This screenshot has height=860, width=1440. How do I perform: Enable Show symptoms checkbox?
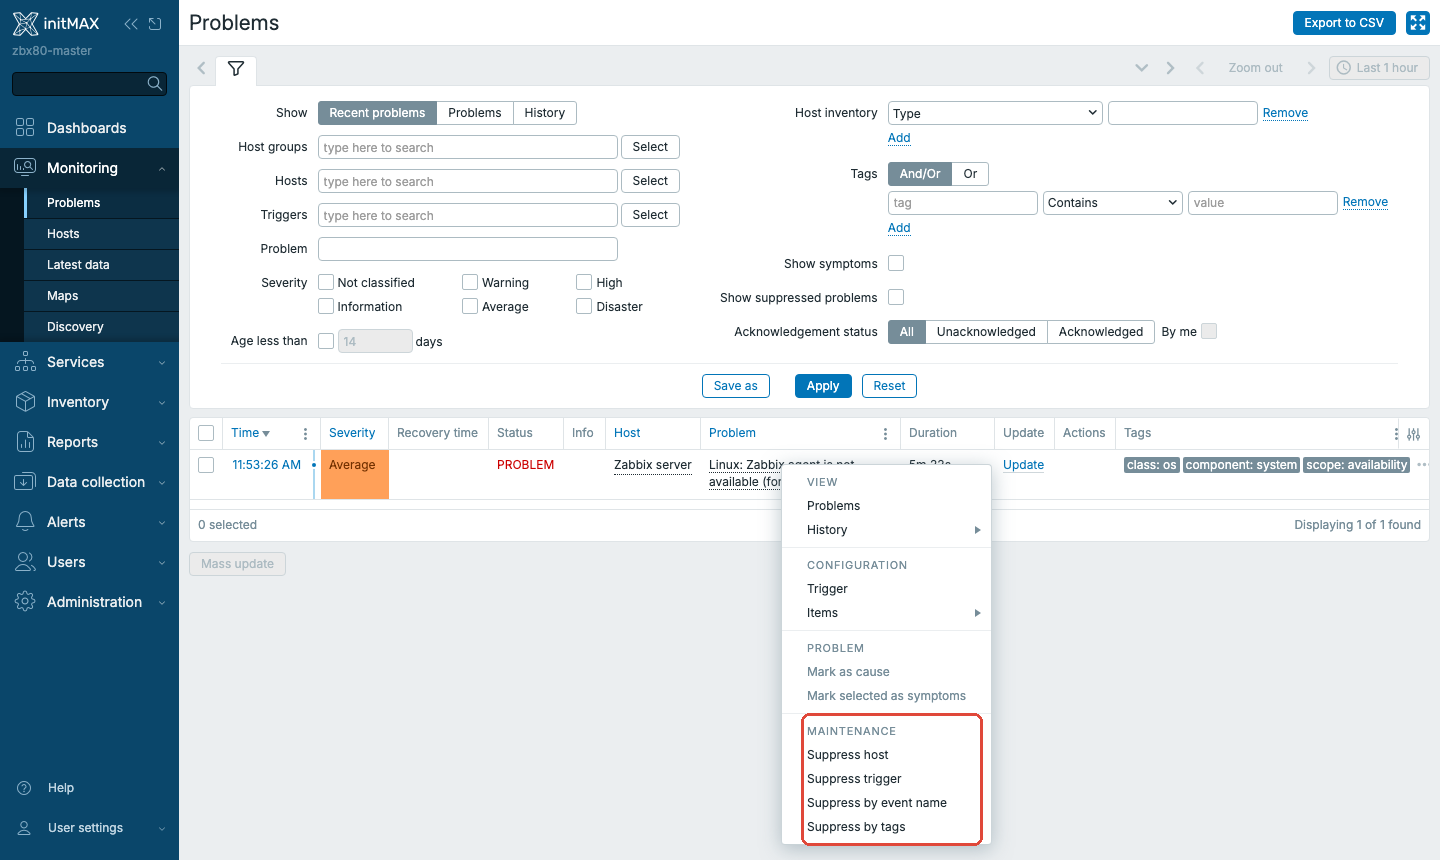click(896, 263)
